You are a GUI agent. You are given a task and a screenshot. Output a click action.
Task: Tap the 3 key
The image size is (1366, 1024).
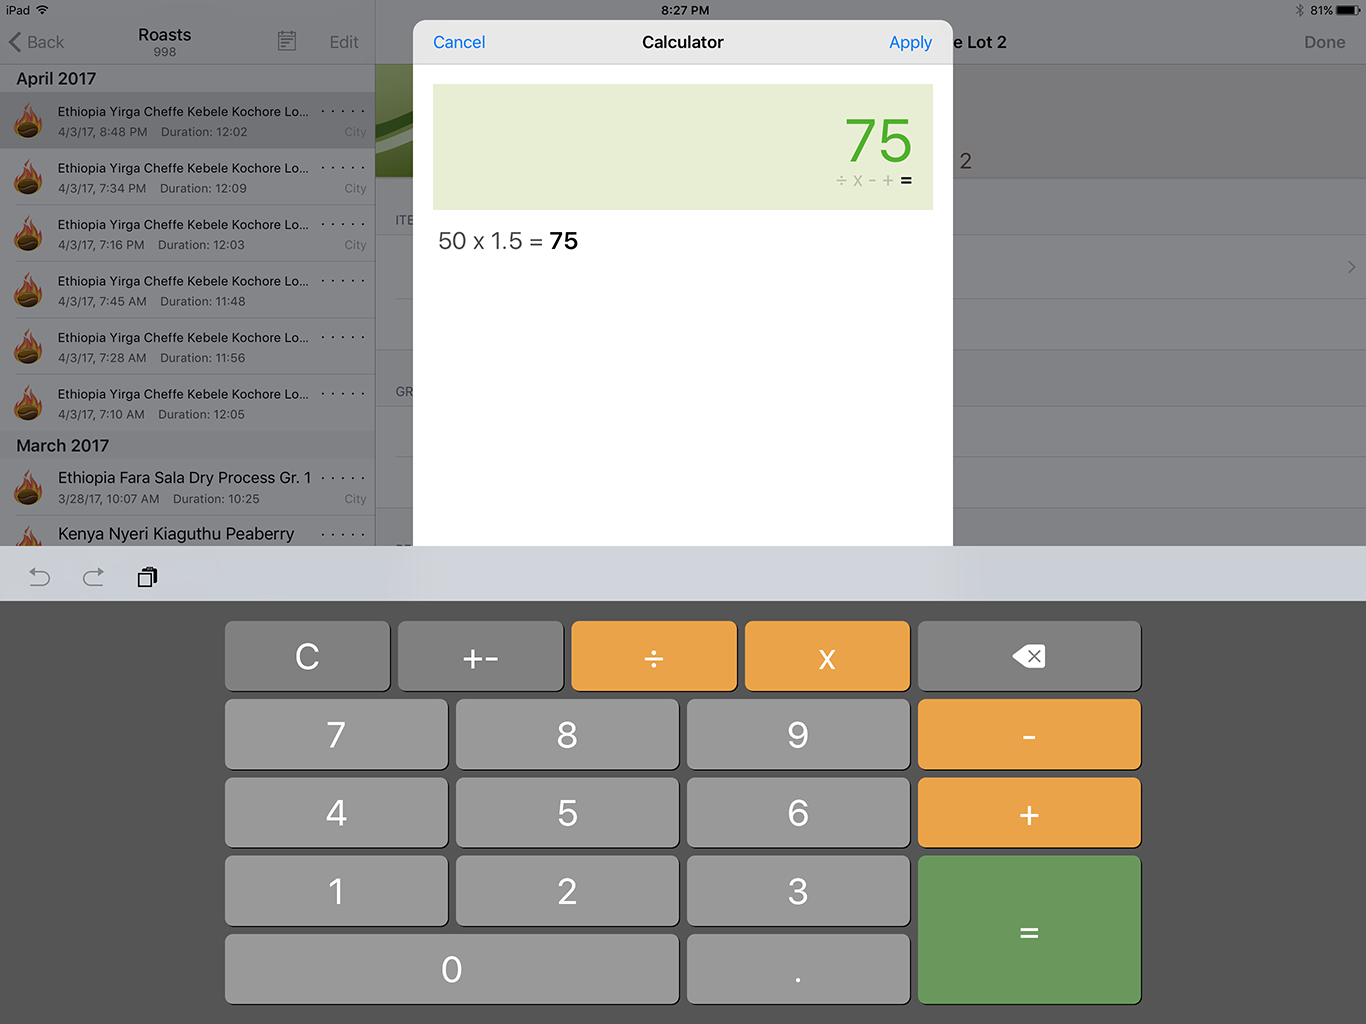798,891
